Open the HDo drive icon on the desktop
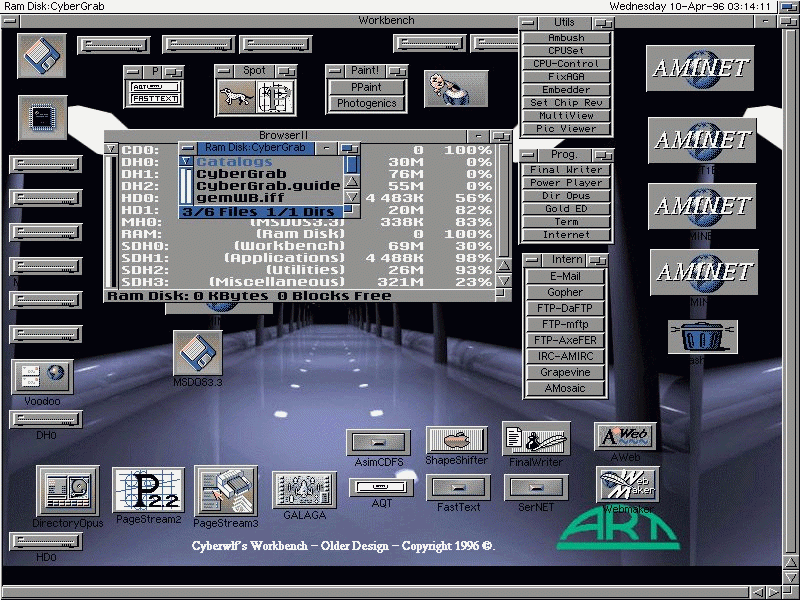Viewport: 800px width, 600px height. 46,541
